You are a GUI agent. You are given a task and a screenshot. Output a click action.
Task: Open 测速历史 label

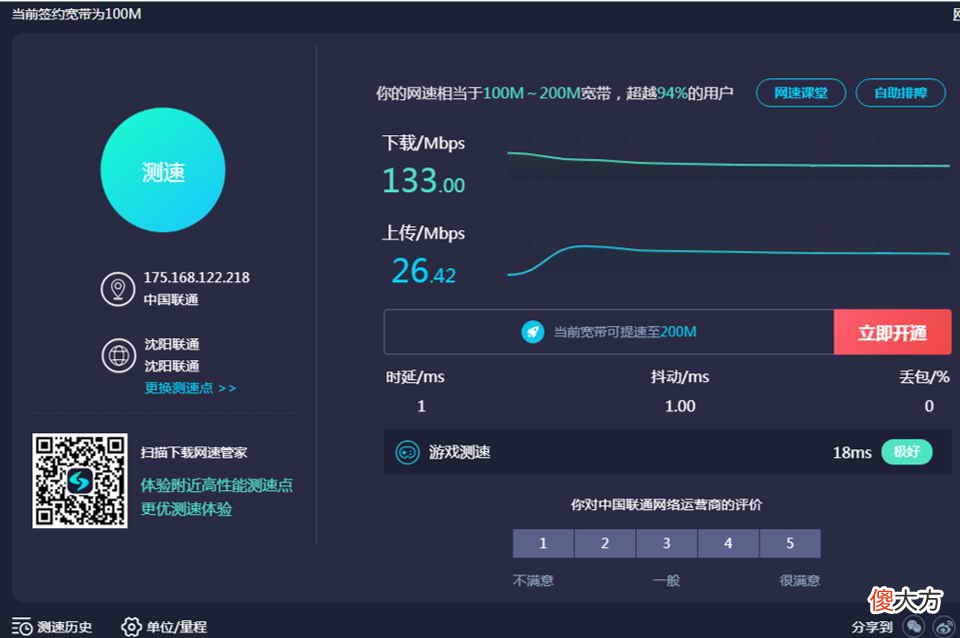[x=65, y=627]
